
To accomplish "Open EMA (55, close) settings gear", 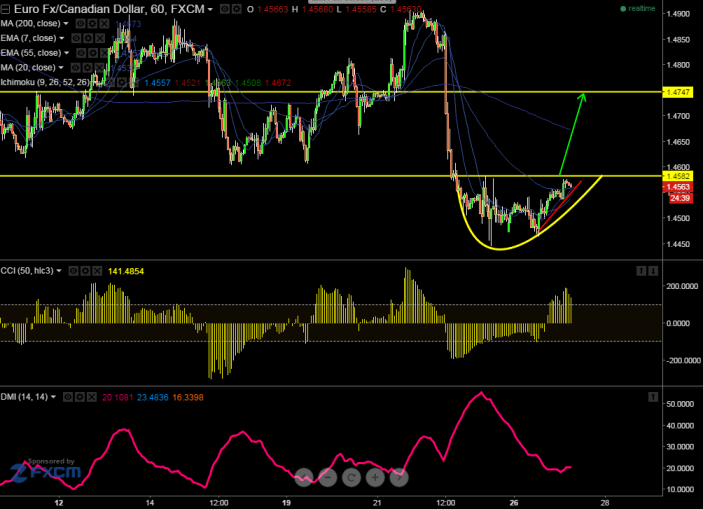I will [93, 53].
